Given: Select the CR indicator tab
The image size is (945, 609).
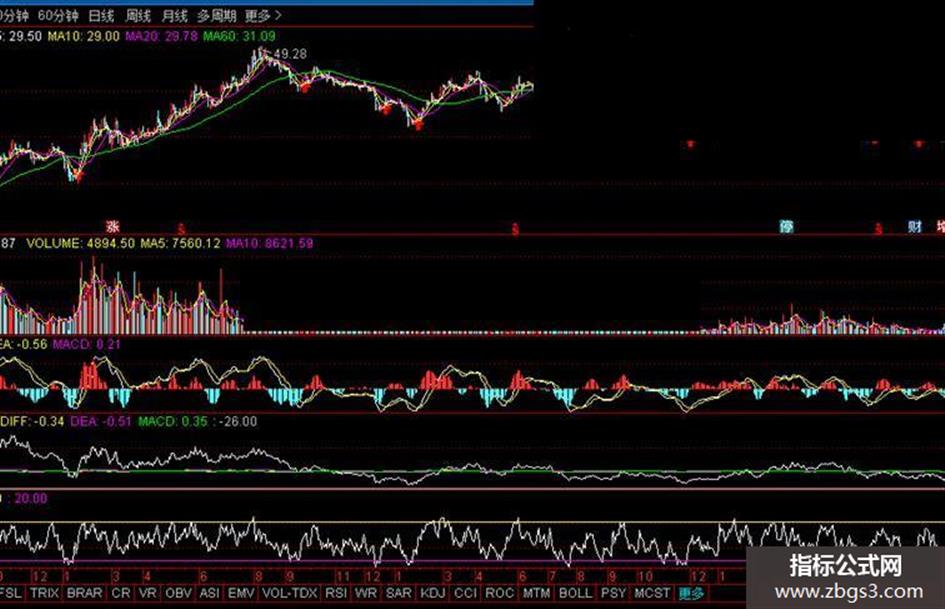Looking at the screenshot, I should (x=121, y=593).
